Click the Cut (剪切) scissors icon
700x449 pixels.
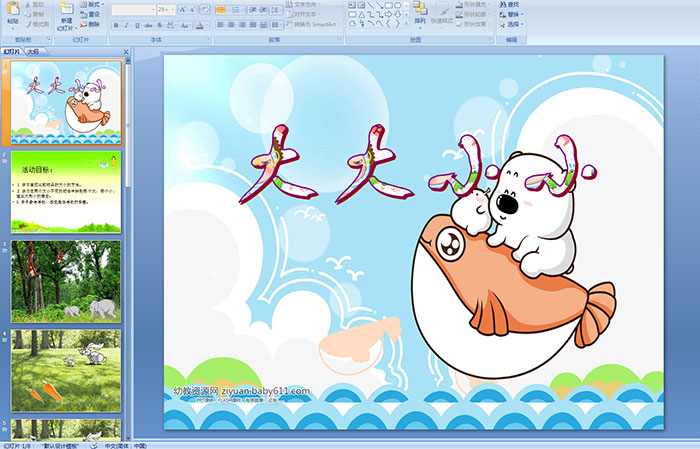tap(28, 4)
